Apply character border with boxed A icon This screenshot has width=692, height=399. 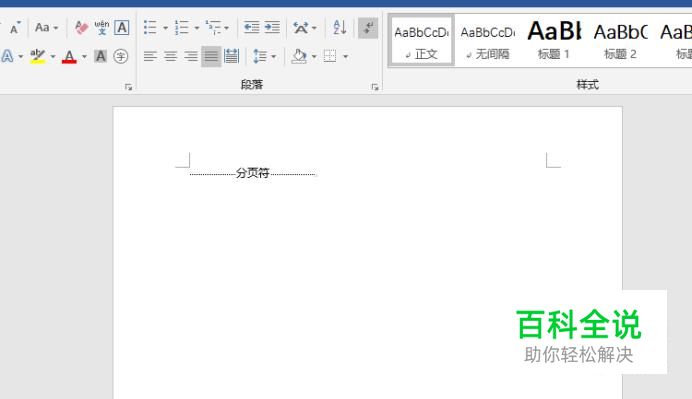pos(122,28)
